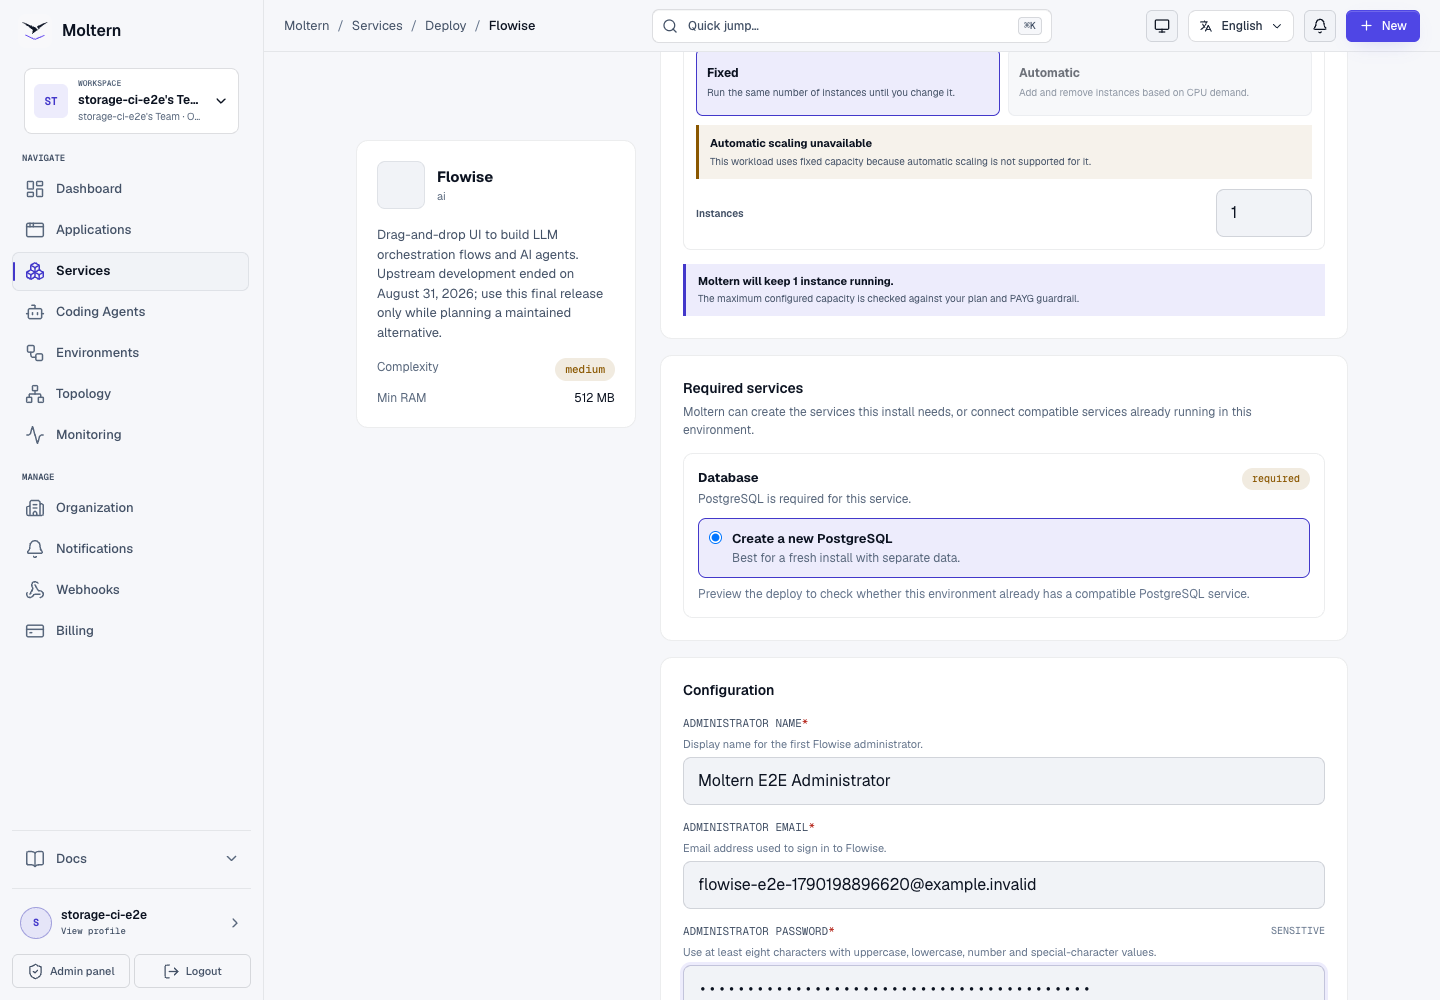The image size is (1440, 1000).
Task: Open notifications bell in top bar
Action: [x=1320, y=26]
